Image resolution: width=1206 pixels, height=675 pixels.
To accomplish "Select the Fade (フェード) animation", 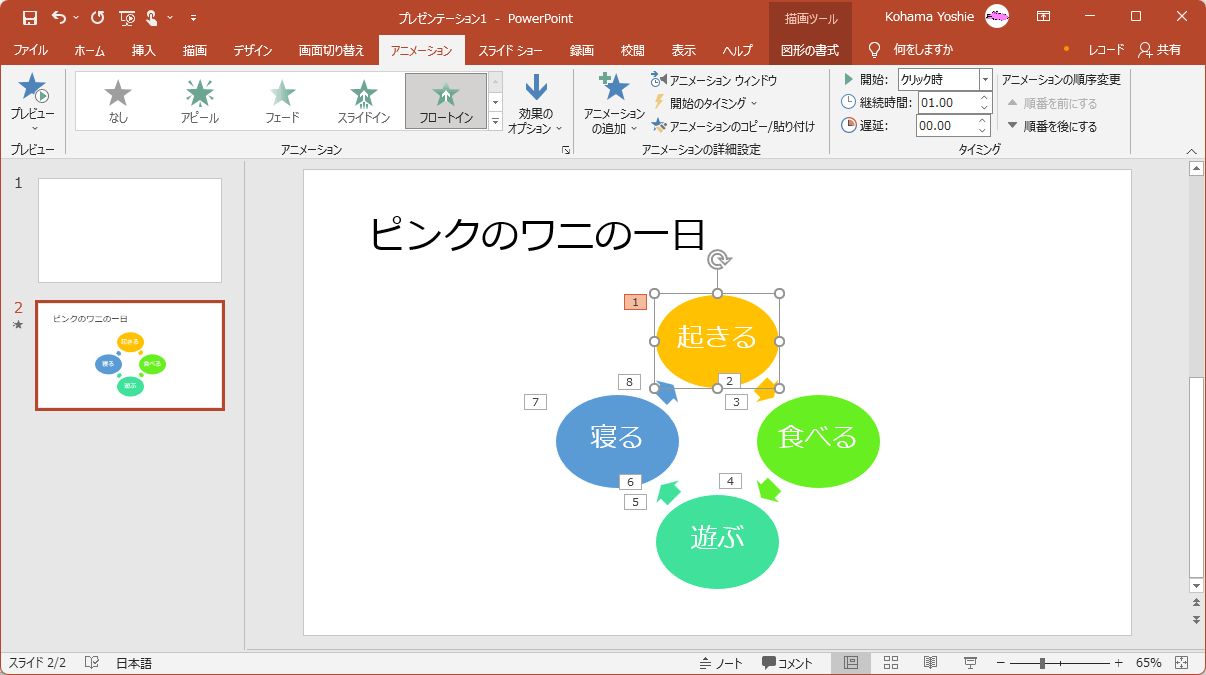I will coord(282,101).
